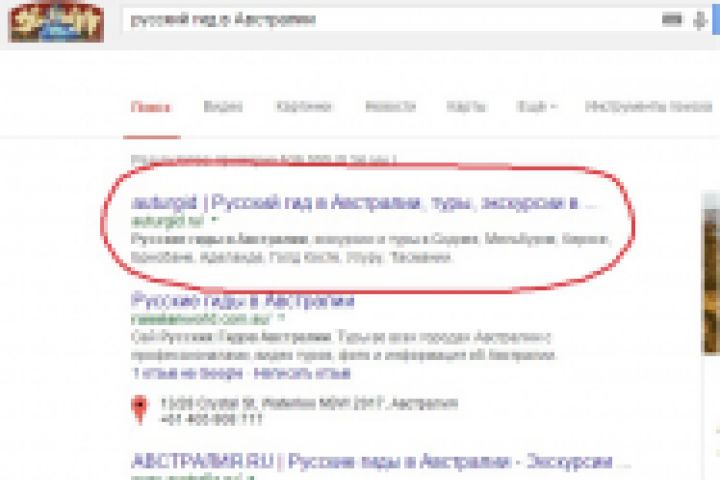
Task: Open the Карты tab
Action: coord(466,107)
